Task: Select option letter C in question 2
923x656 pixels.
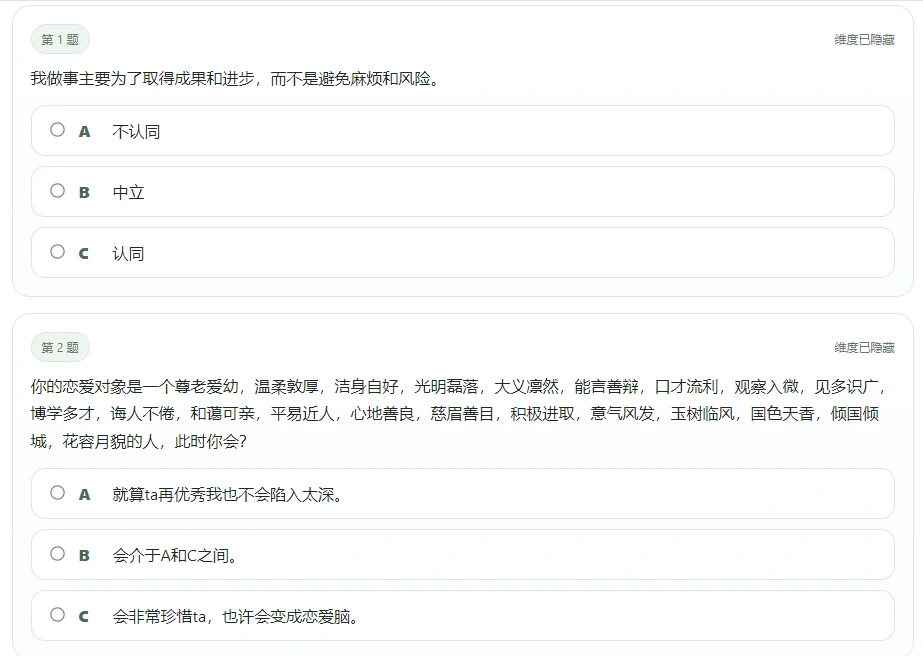Action: (84, 616)
